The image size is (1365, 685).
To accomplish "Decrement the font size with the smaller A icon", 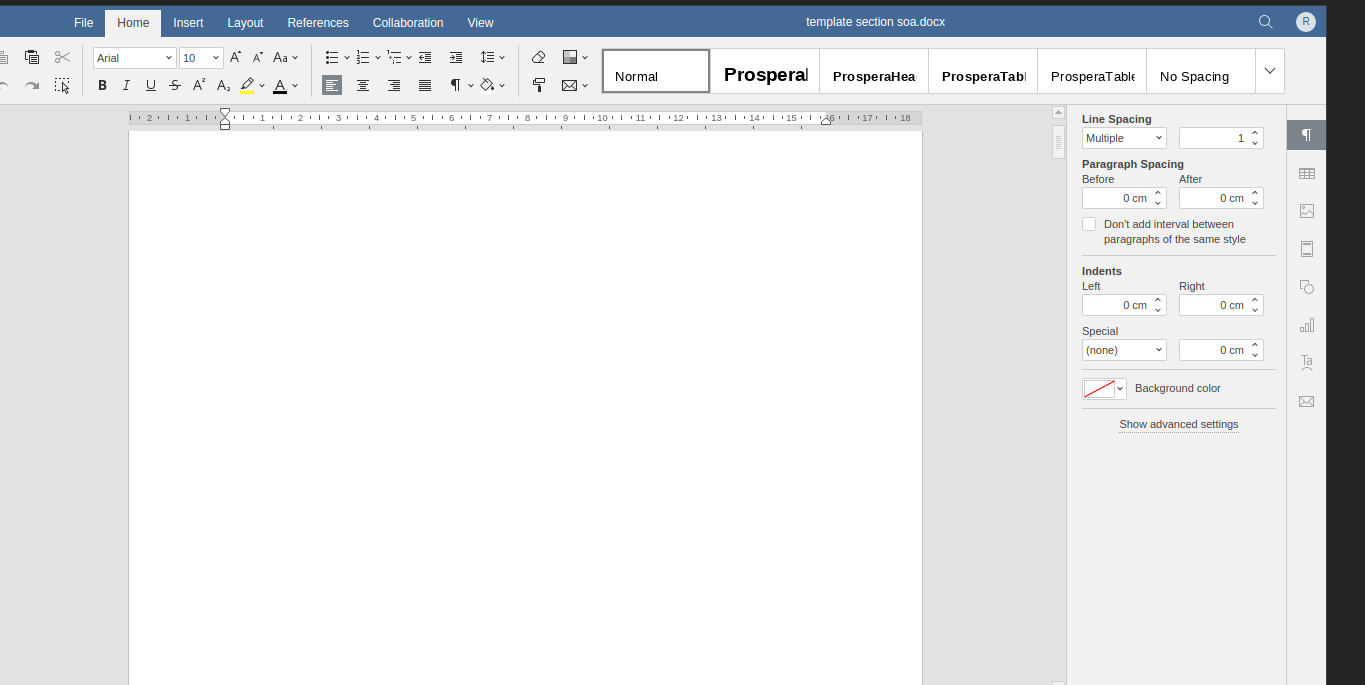I will coord(258,58).
